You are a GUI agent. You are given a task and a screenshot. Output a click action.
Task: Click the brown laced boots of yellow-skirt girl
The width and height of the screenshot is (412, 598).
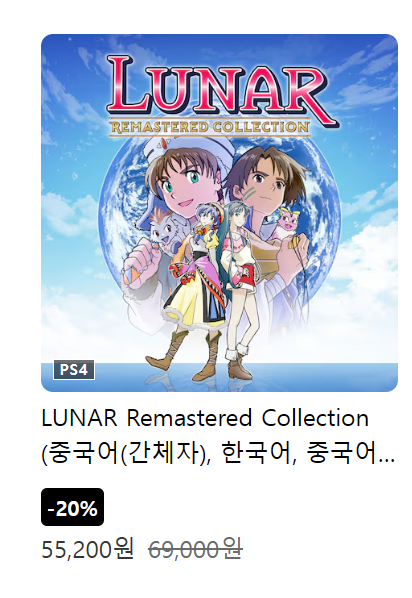tap(185, 355)
